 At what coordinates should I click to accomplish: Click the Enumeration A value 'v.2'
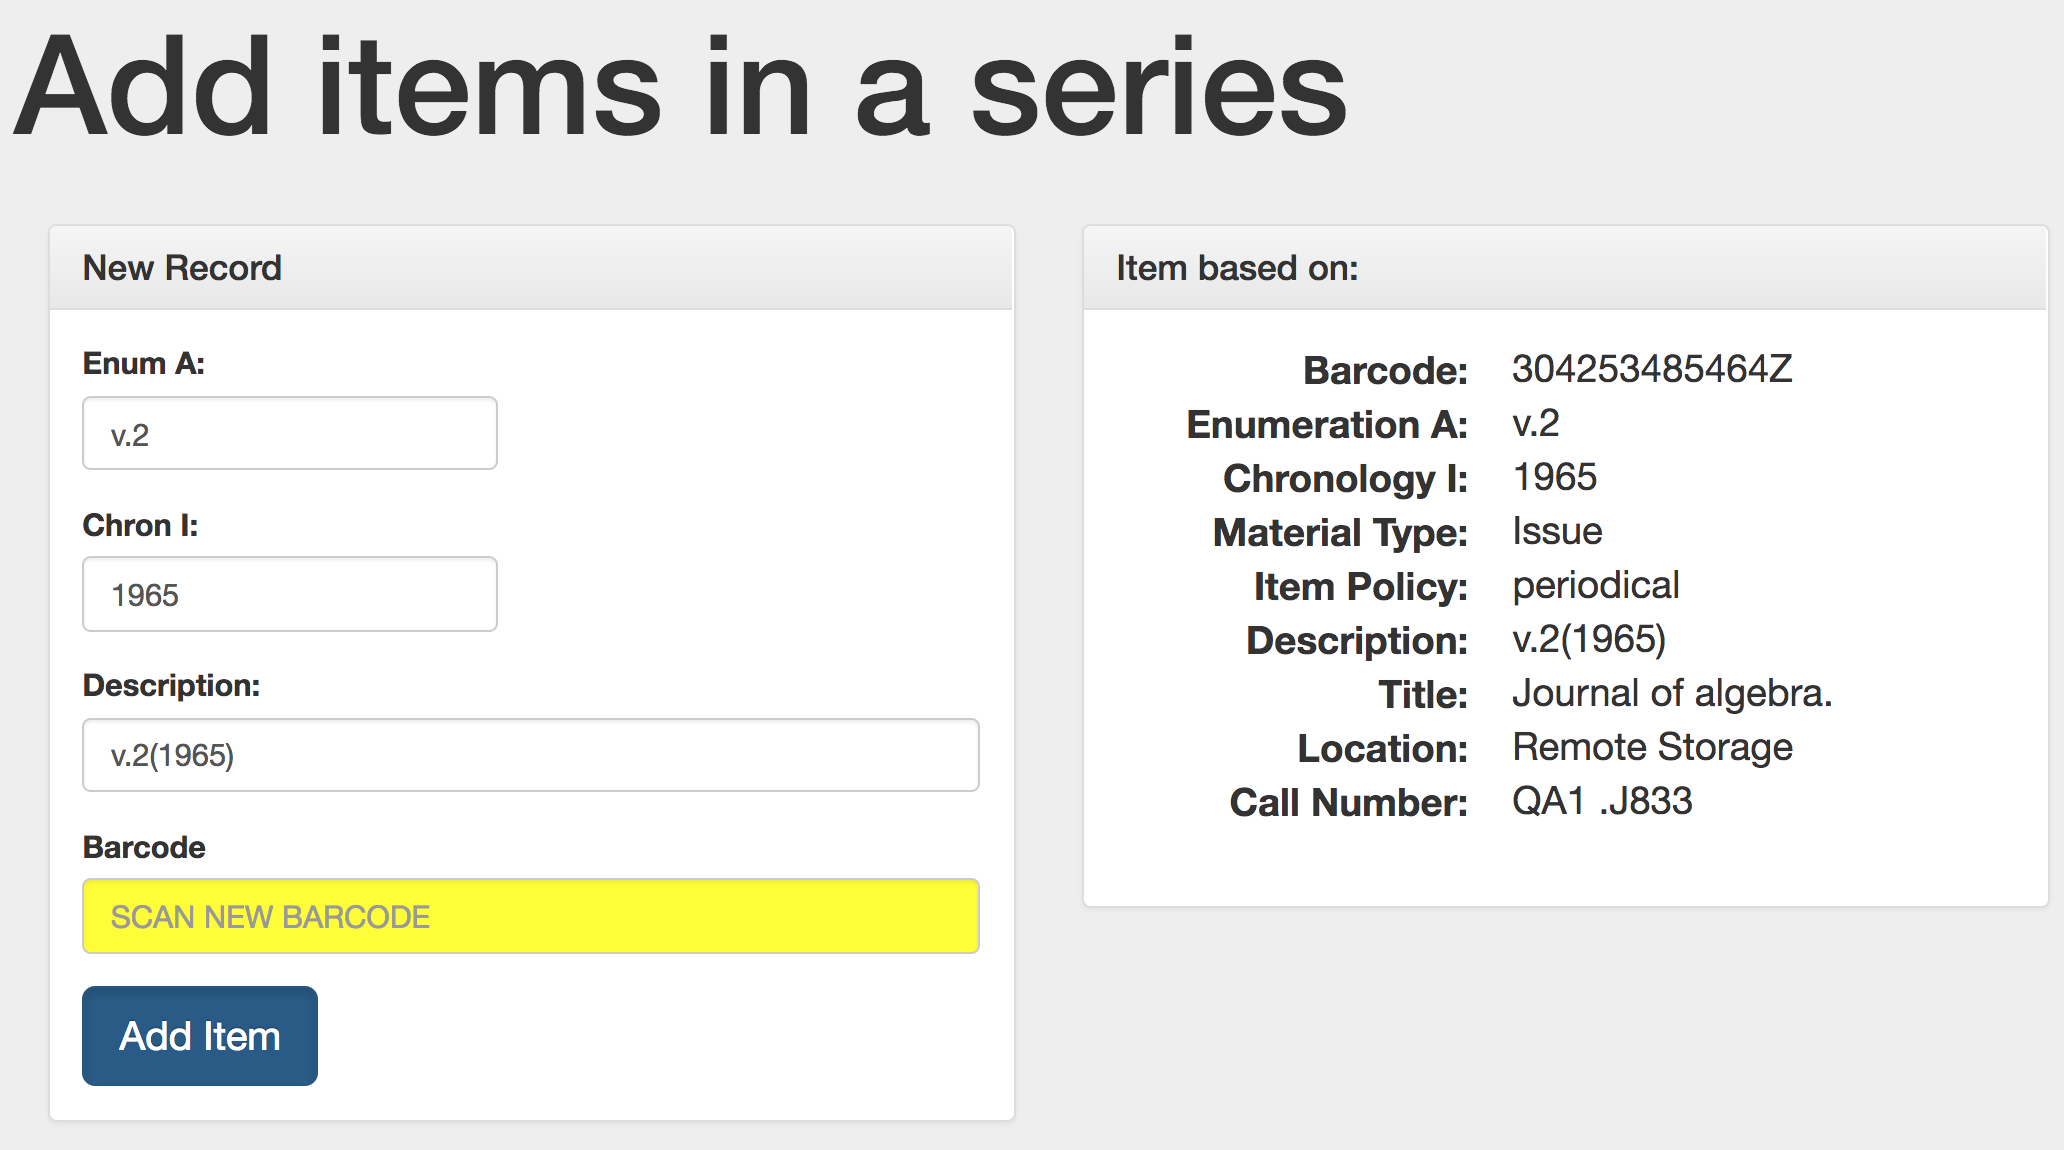click(x=1536, y=423)
